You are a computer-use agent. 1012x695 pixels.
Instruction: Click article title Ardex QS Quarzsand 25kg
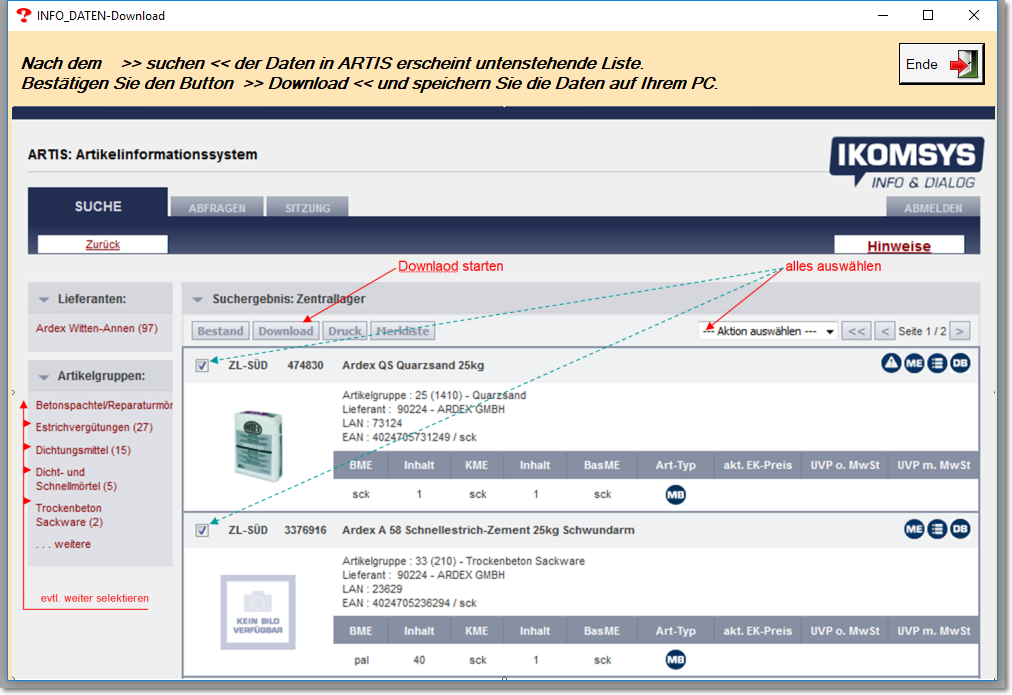(x=413, y=365)
